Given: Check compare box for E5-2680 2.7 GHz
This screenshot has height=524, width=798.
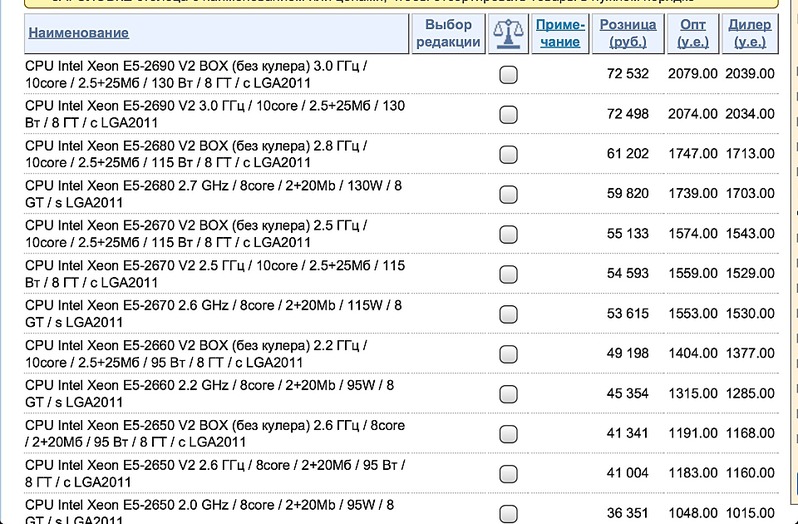Looking at the screenshot, I should pos(508,194).
